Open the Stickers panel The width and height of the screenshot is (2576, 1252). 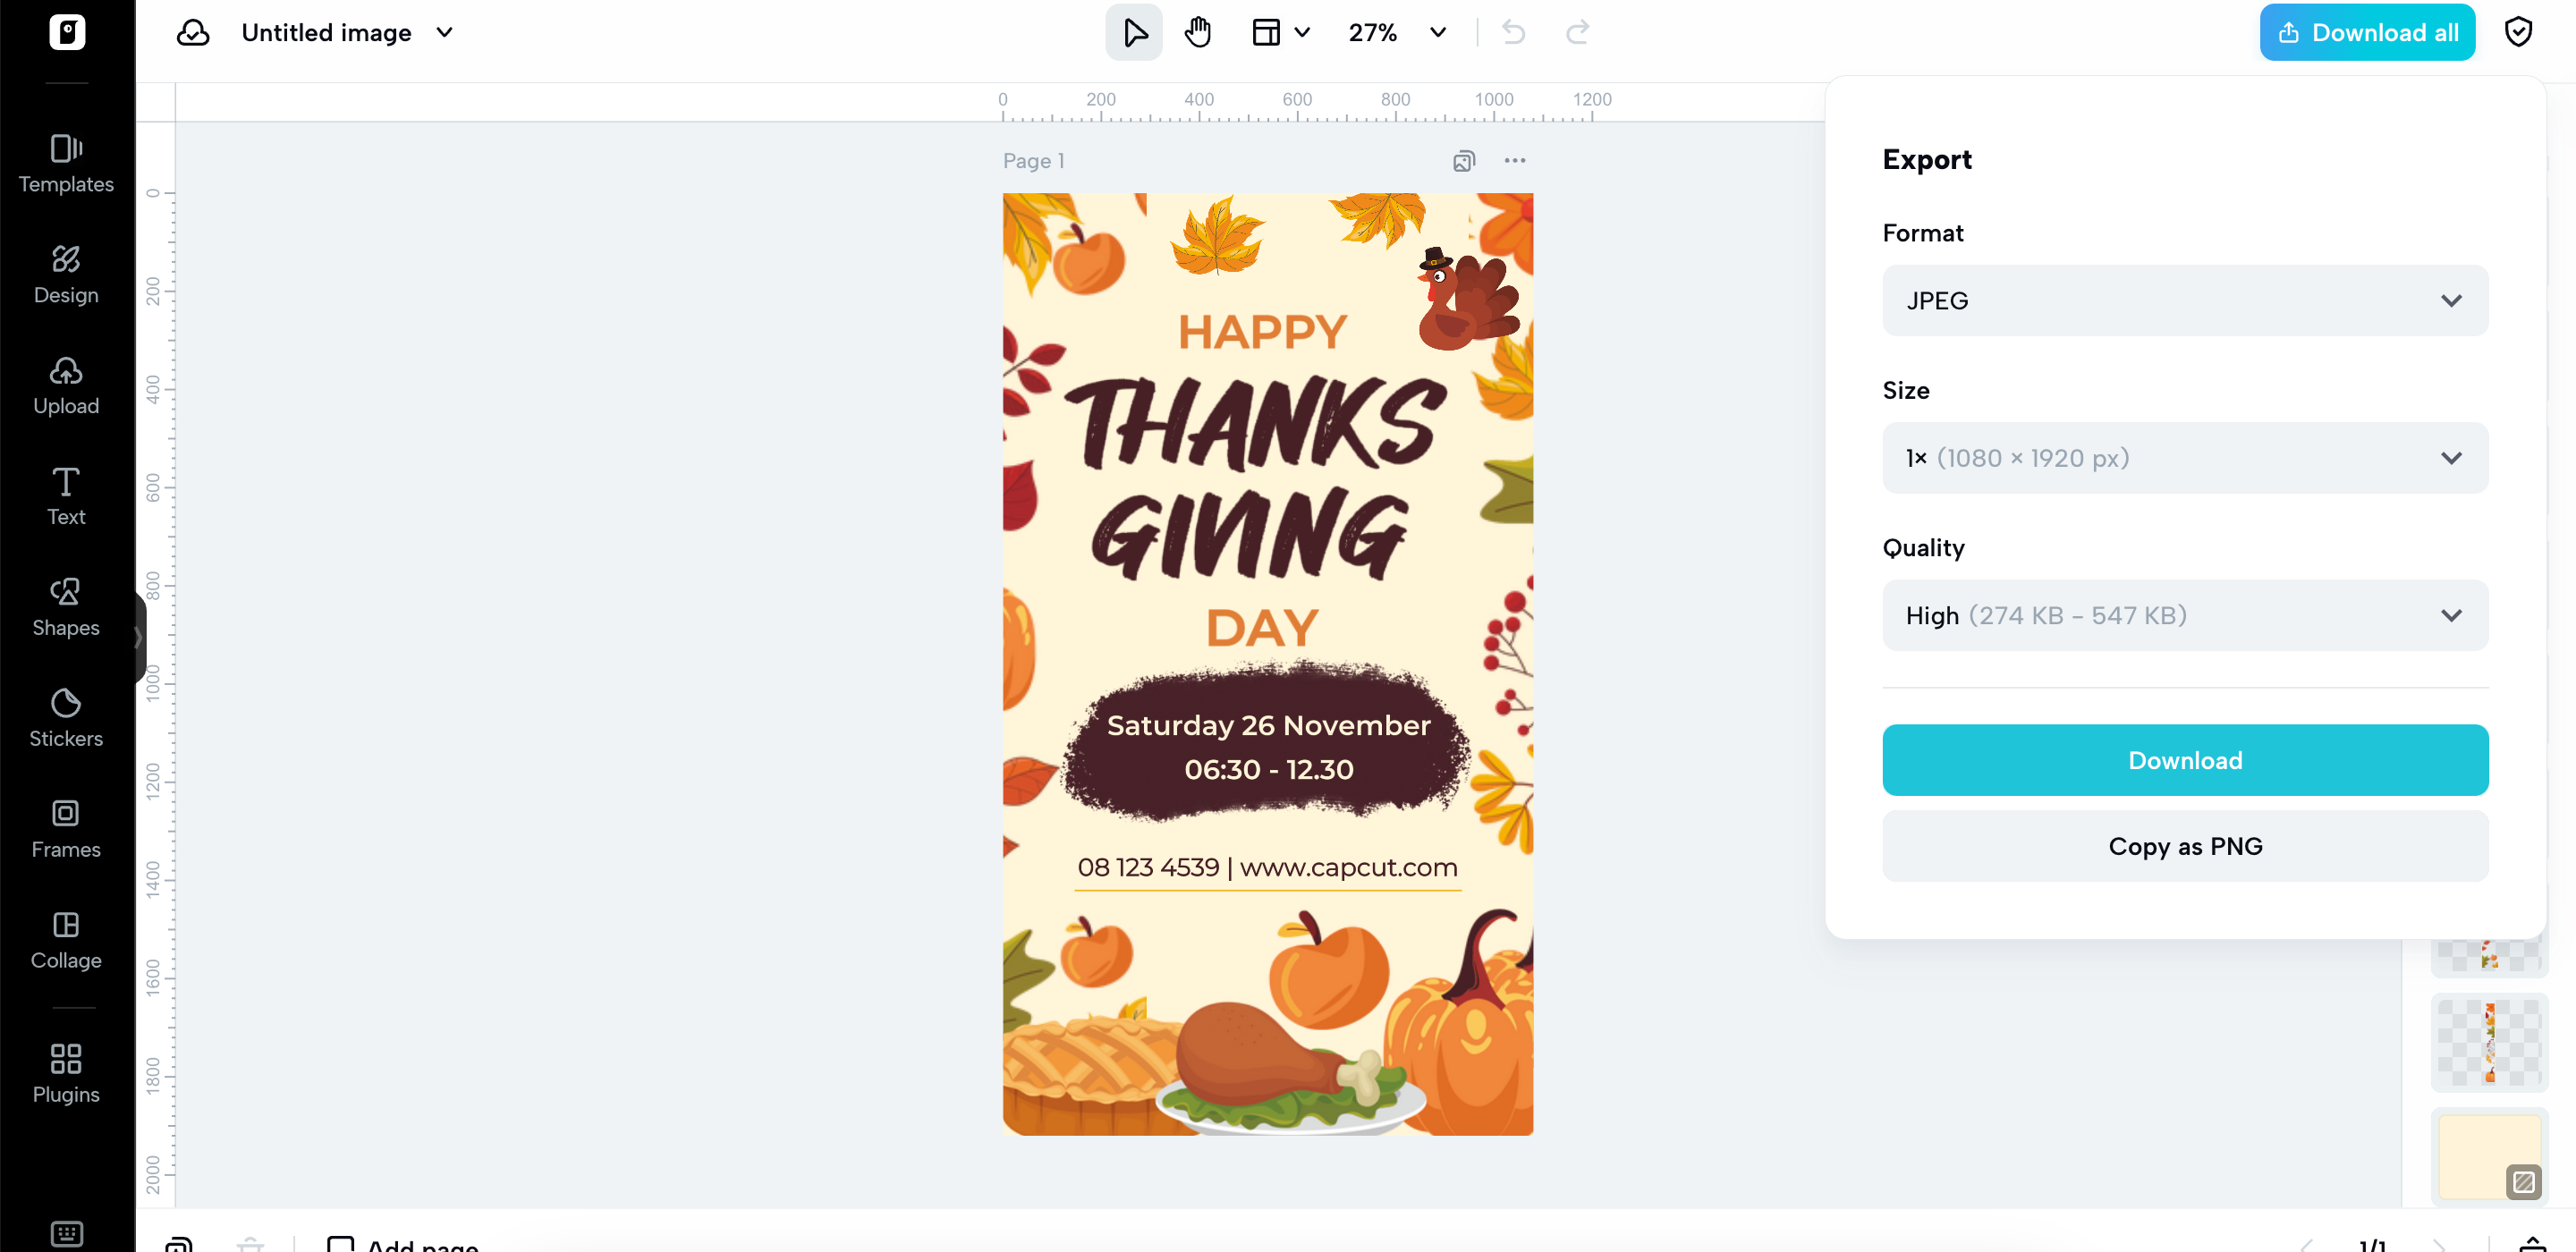66,718
